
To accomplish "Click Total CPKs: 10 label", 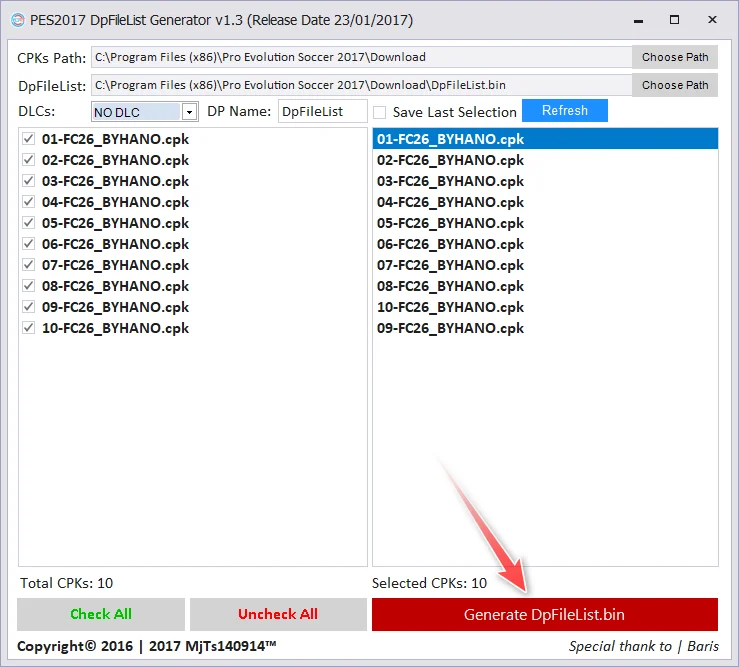I will point(66,583).
